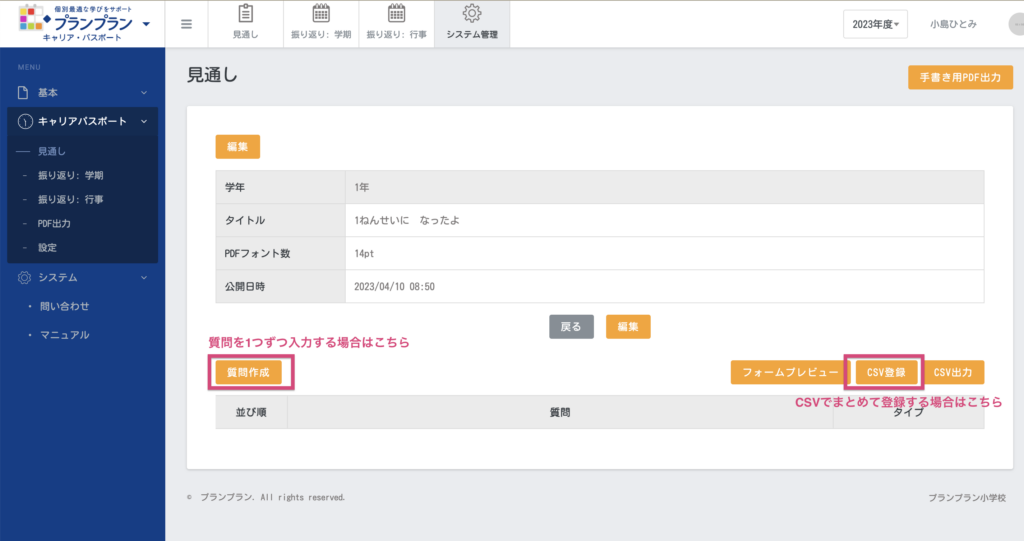Open 振り返り:学期 in the sidebar submenu
The height and width of the screenshot is (541, 1024).
coord(71,175)
